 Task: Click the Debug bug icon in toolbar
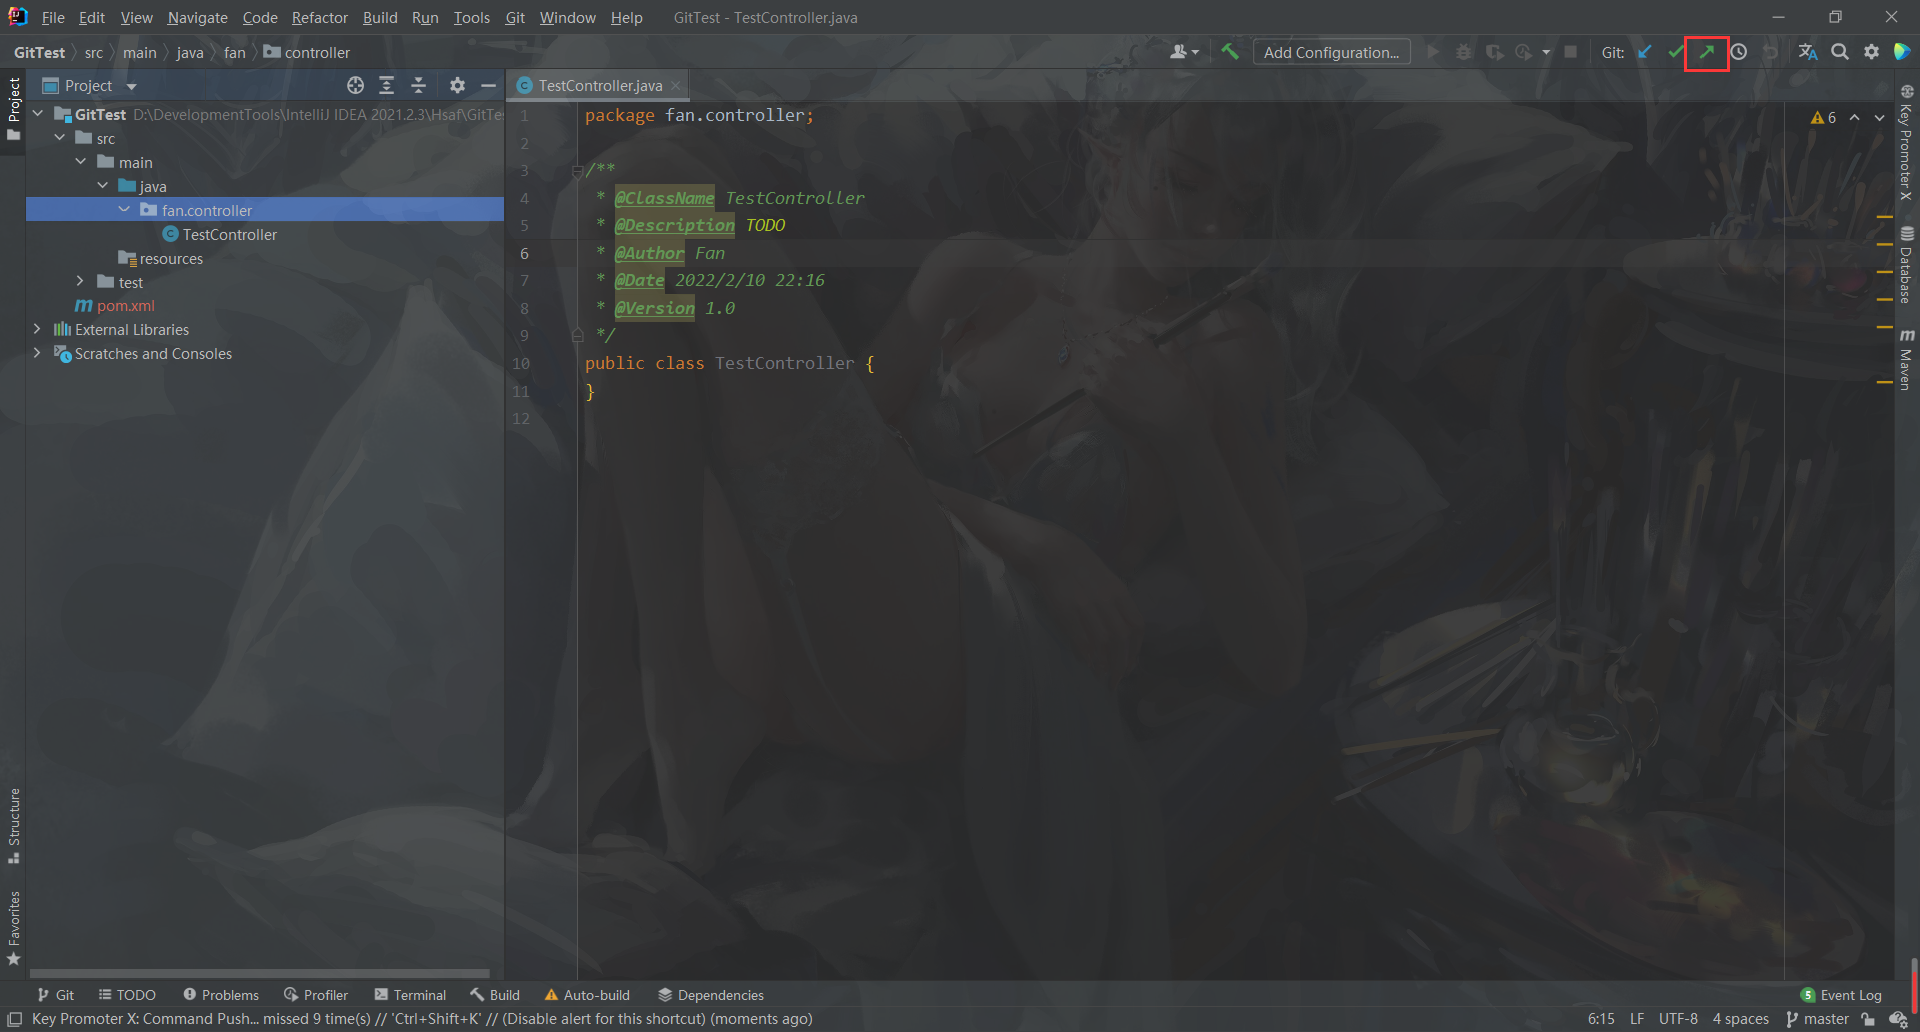[1464, 52]
